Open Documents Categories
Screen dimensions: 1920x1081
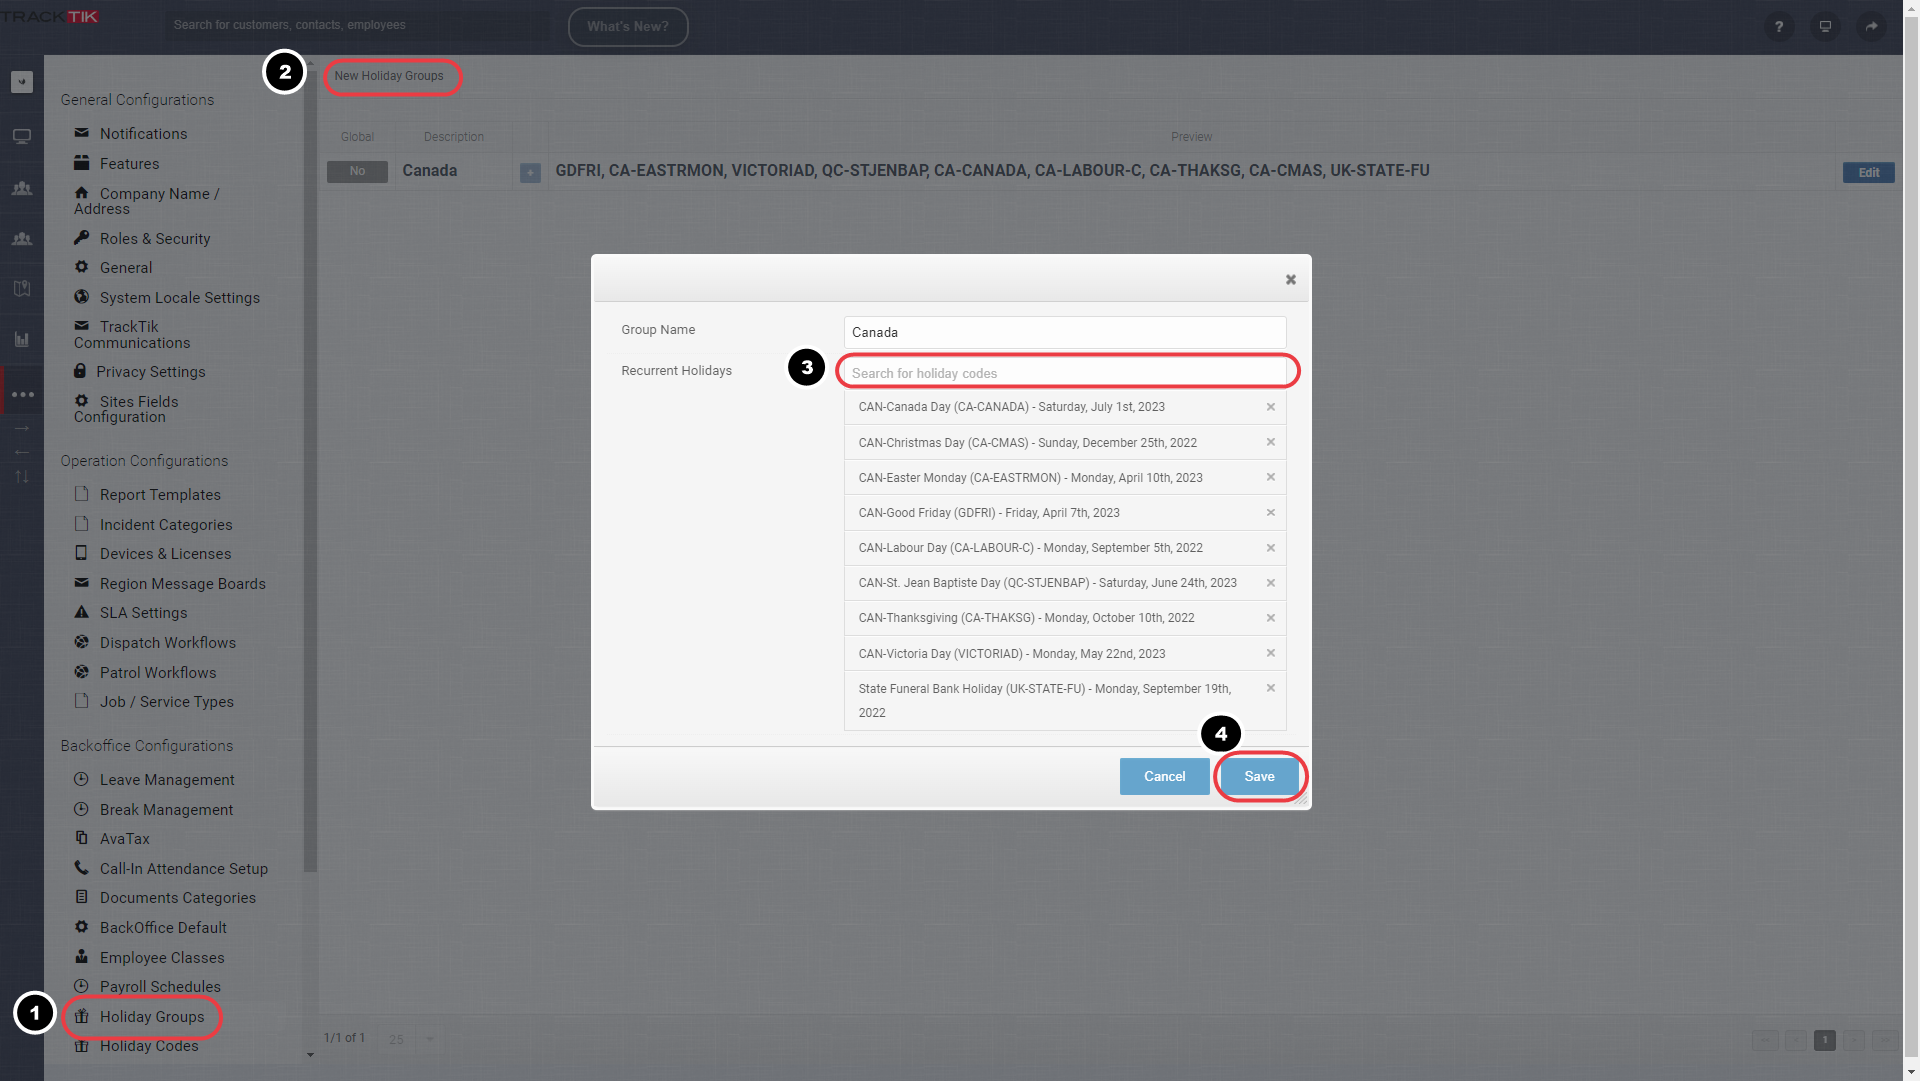pyautogui.click(x=177, y=898)
